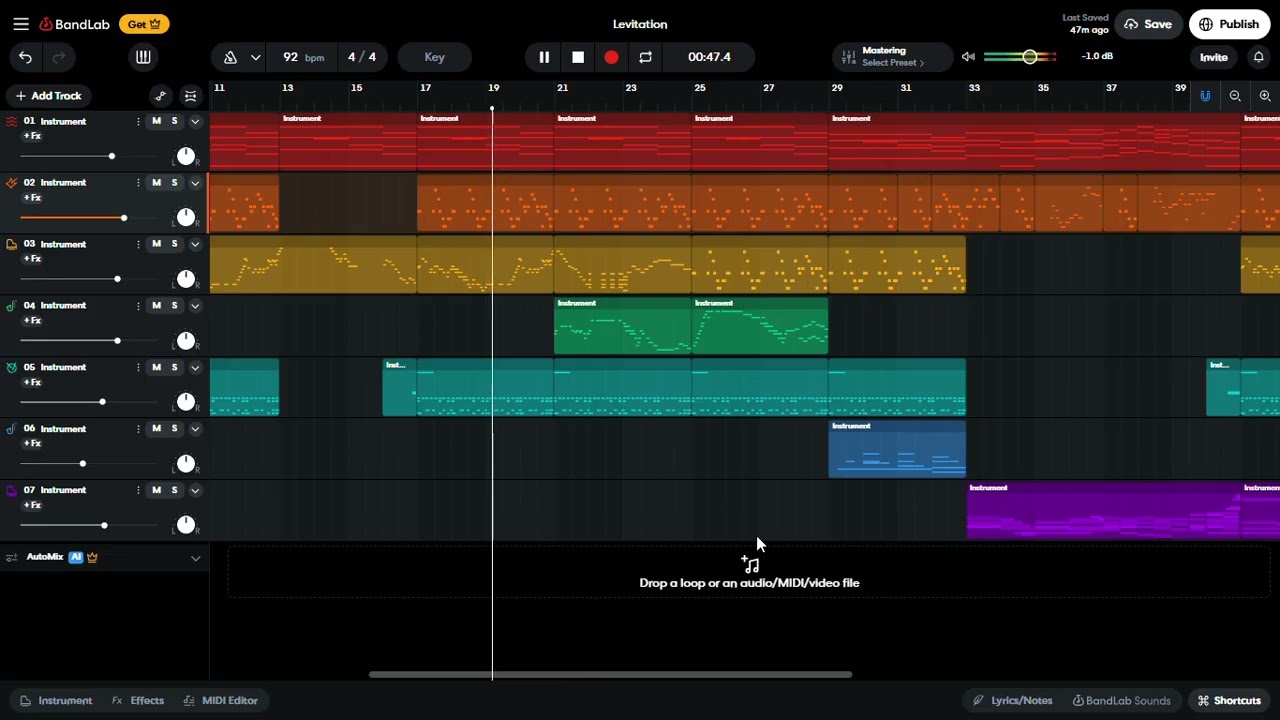Mute track 02 Instrument

tap(156, 183)
